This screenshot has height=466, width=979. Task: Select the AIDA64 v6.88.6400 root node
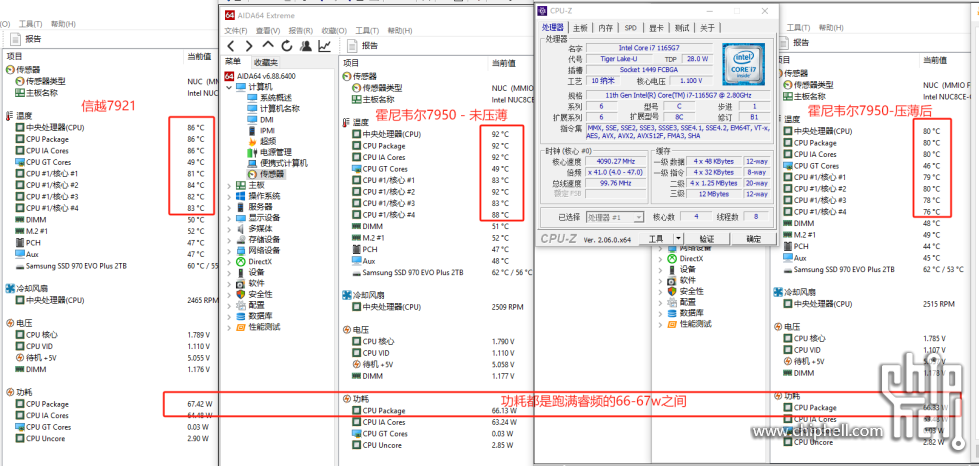267,76
